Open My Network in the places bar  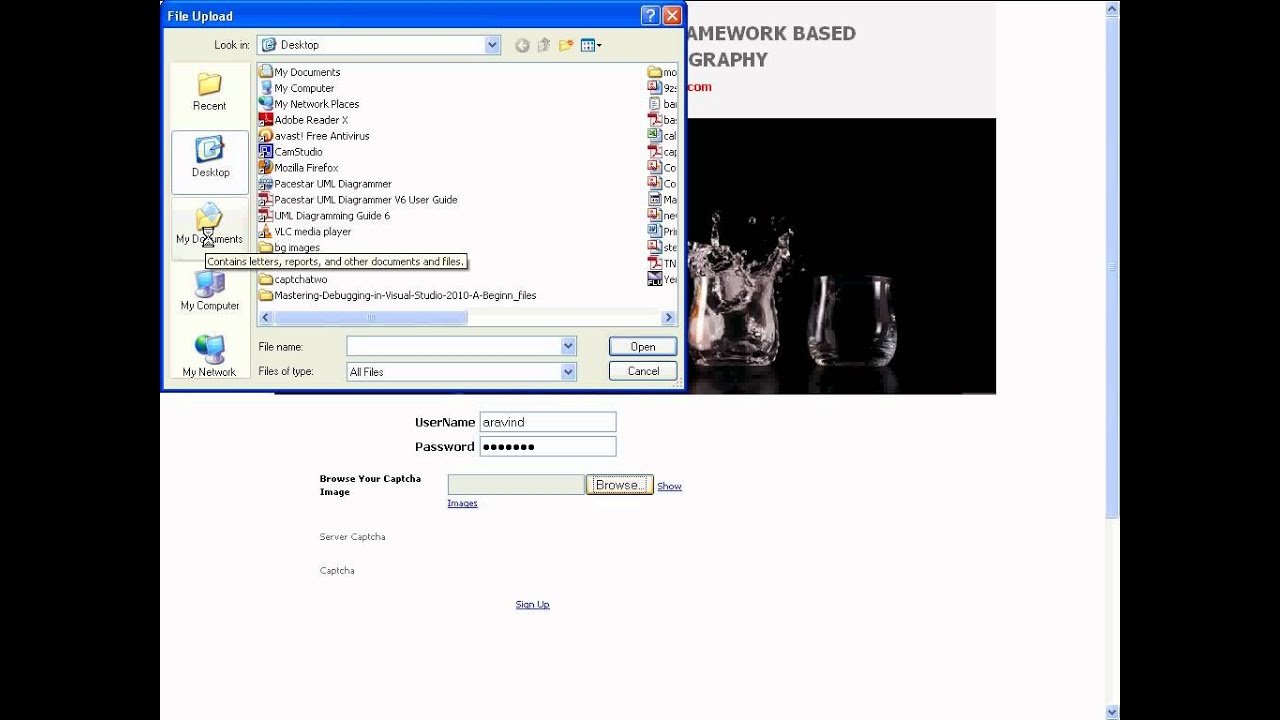pos(209,357)
